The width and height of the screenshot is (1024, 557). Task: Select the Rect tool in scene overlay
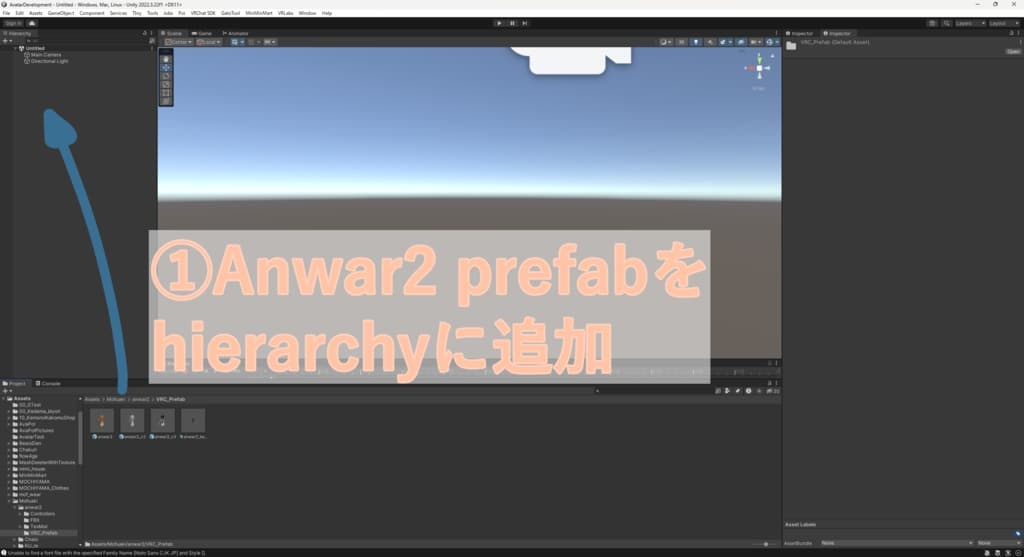pos(165,93)
